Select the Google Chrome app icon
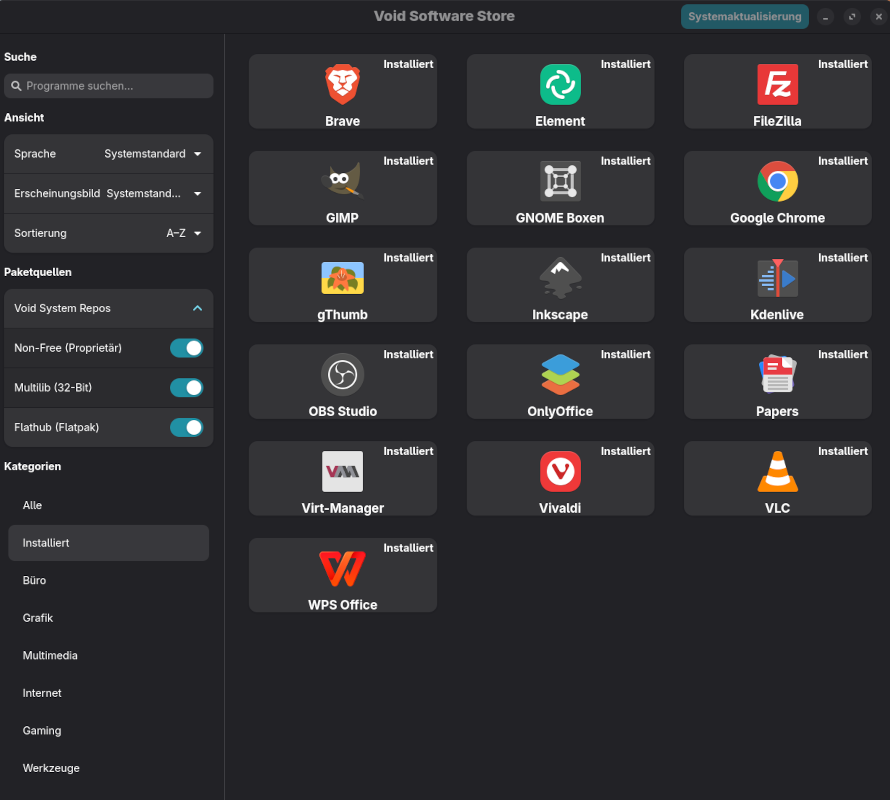 [777, 182]
